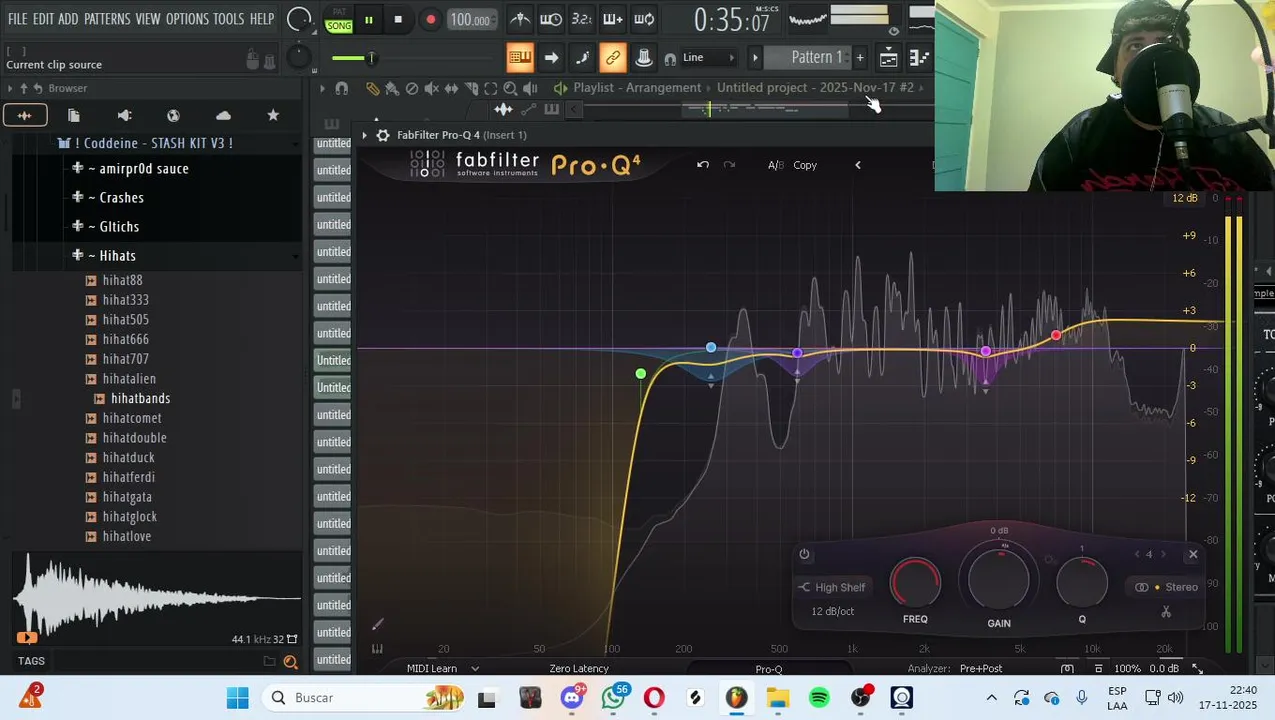Toggle the playlist snap magnet icon
Image resolution: width=1275 pixels, height=720 pixels.
point(341,88)
